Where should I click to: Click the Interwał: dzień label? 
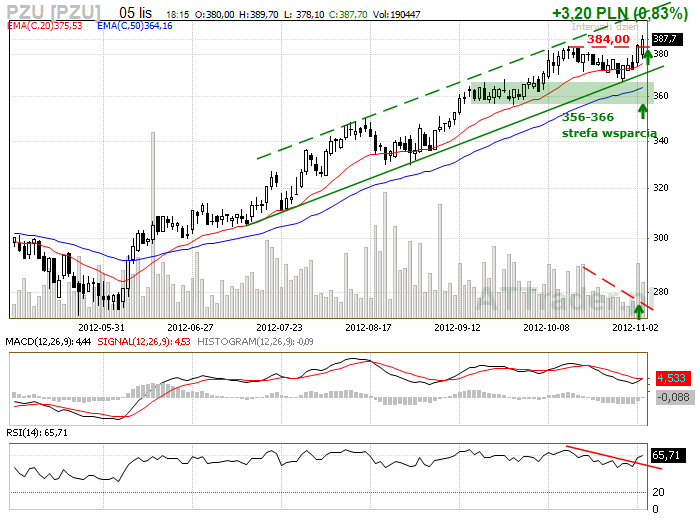point(605,27)
